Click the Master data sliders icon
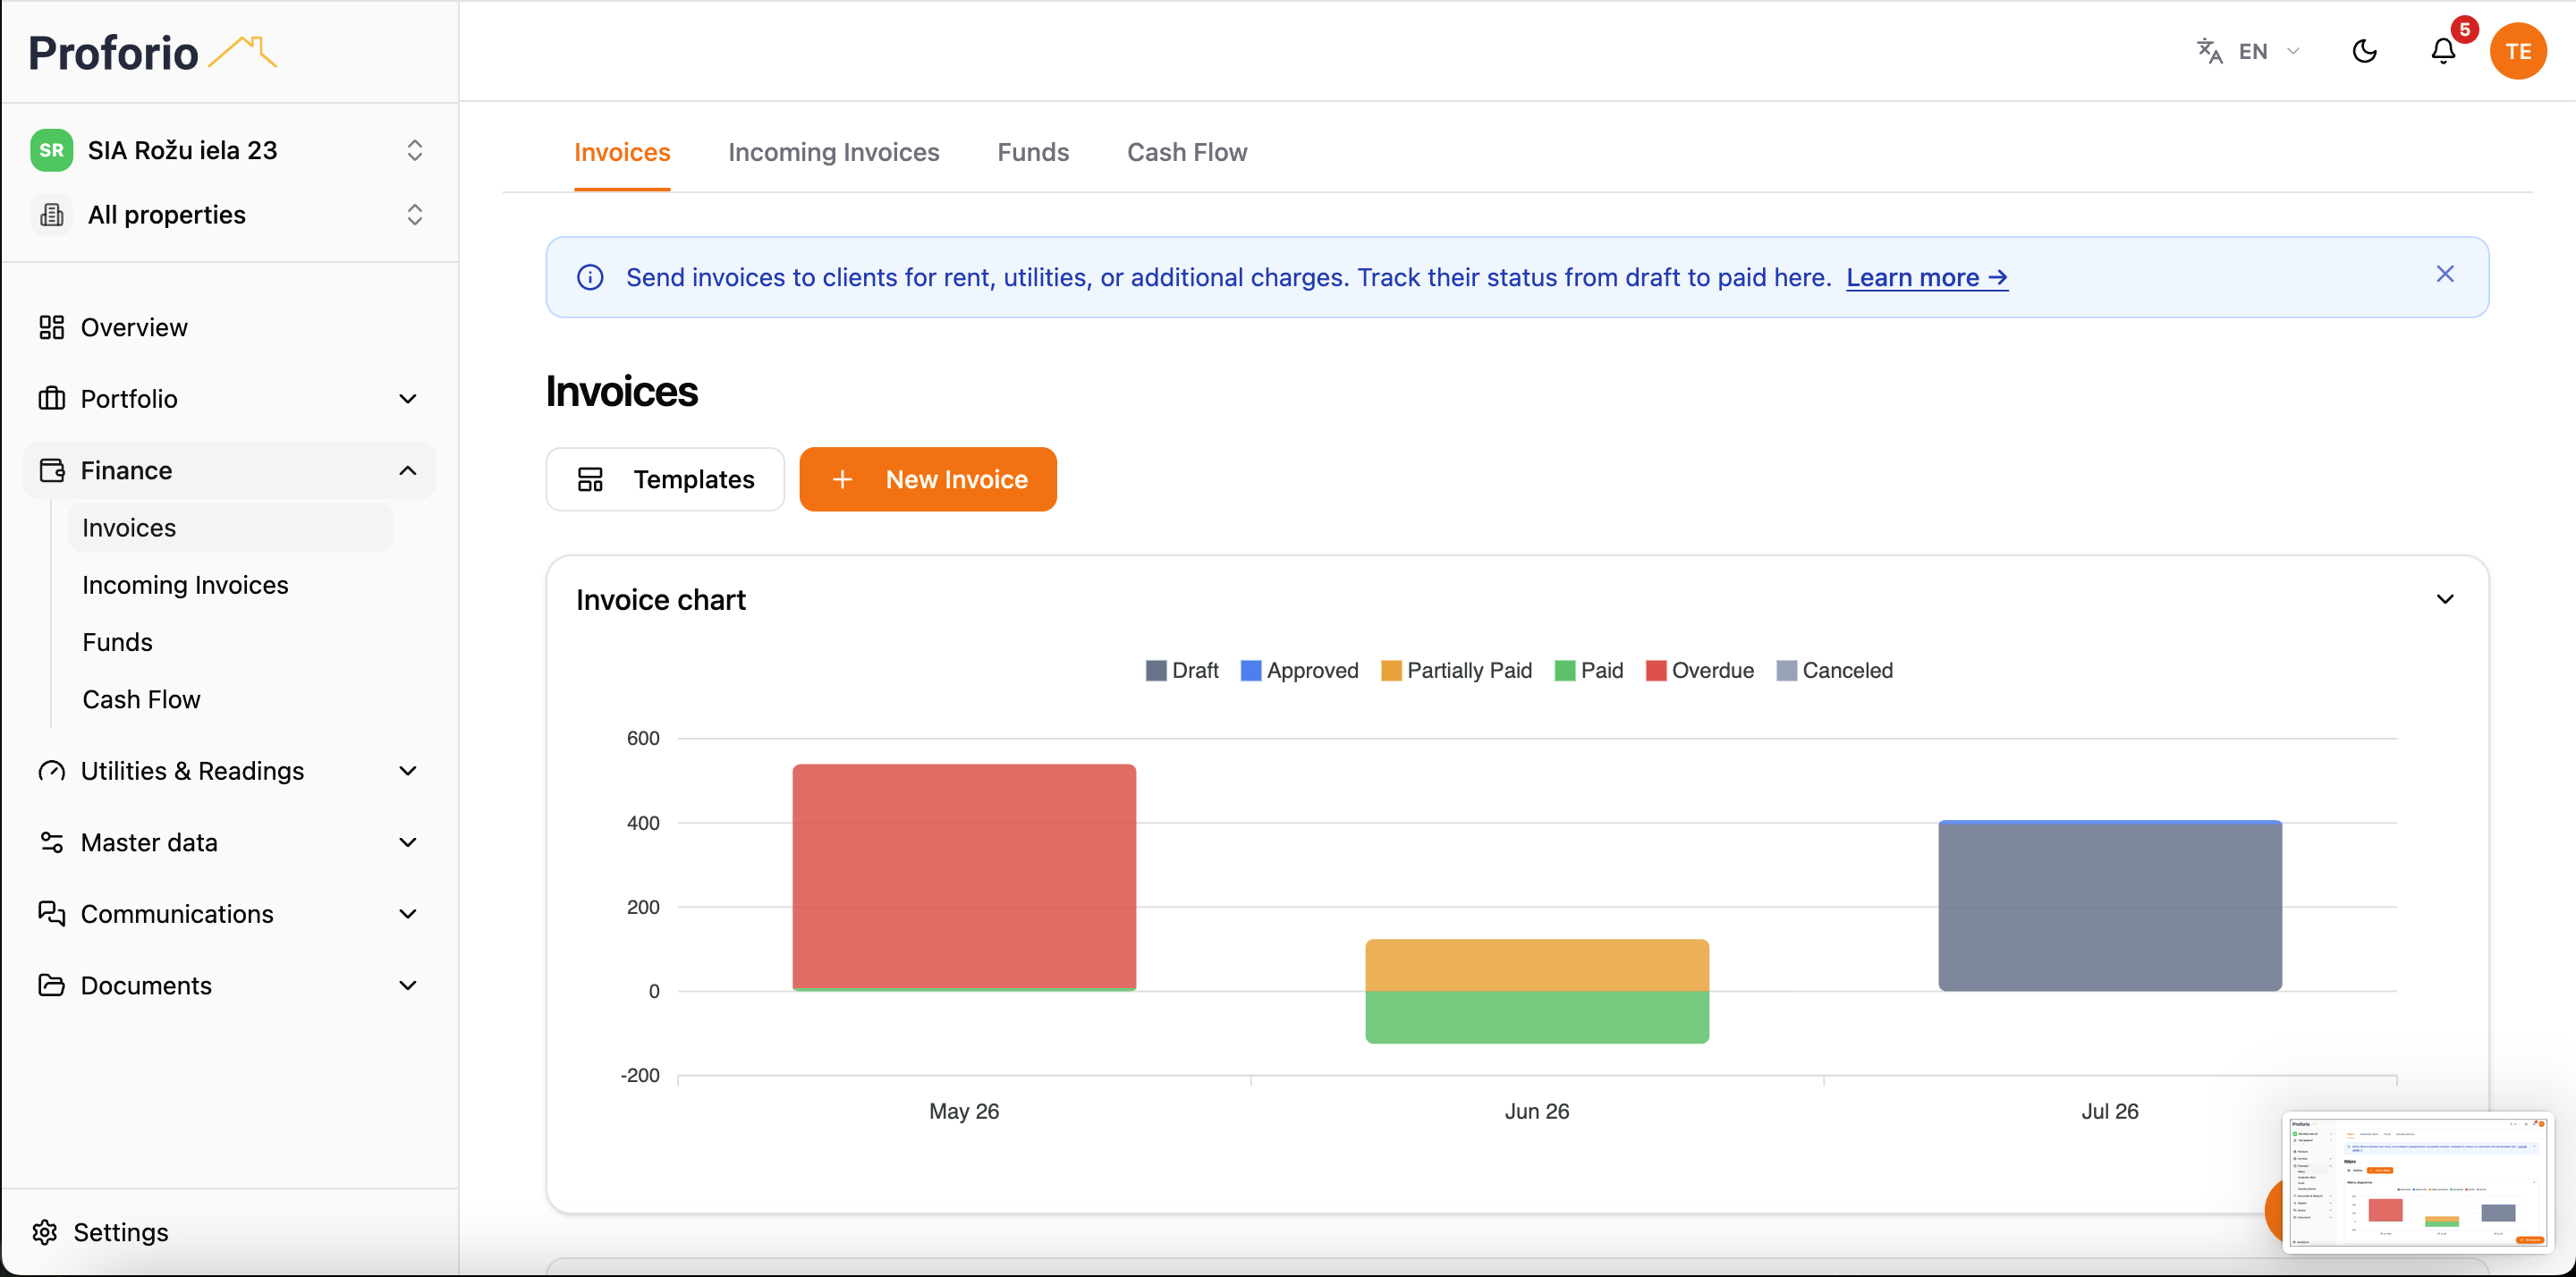The image size is (2576, 1277). point(51,842)
